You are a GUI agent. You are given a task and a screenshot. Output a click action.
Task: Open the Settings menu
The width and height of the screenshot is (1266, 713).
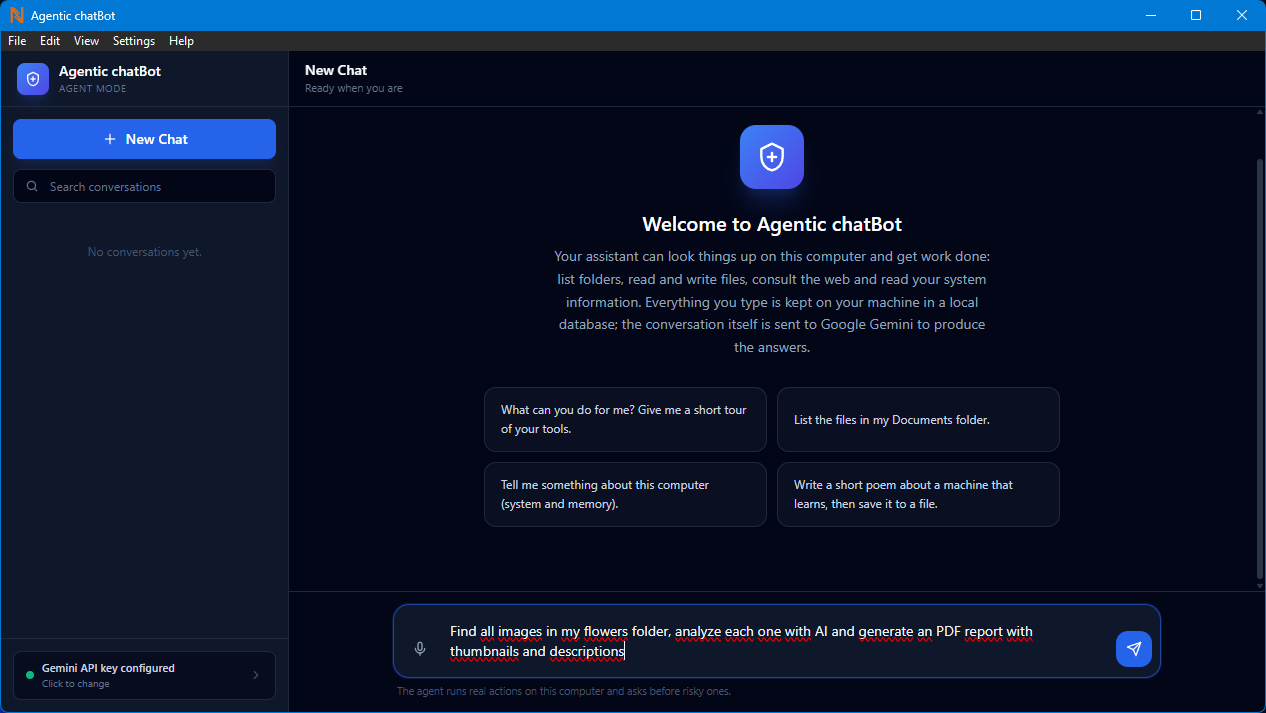pyautogui.click(x=134, y=41)
